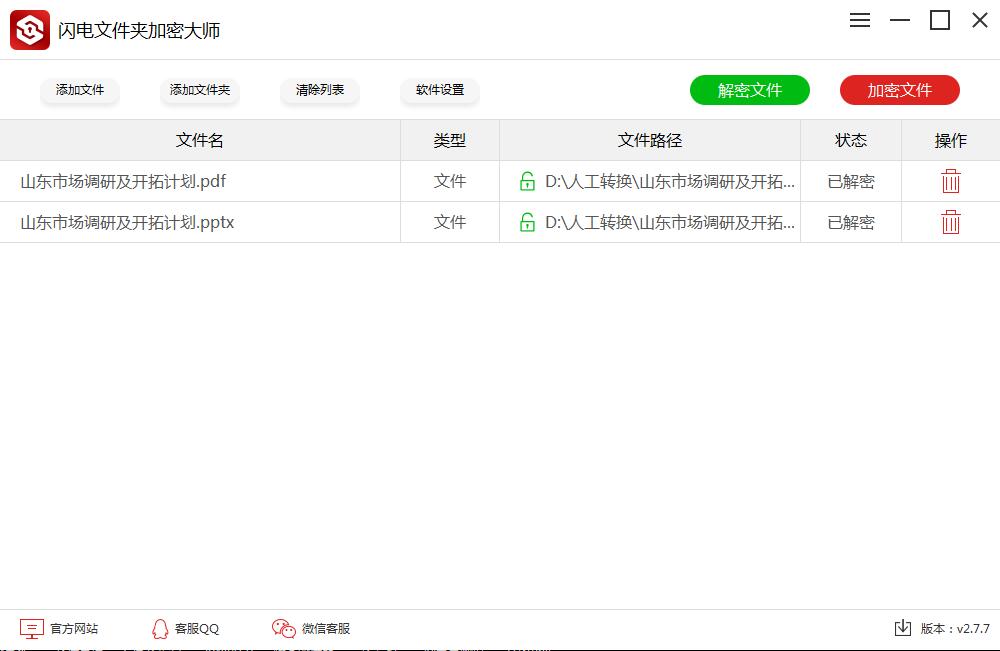Screen dimensions: 1000x651
Task: Delete 山东市场调研及开拓计划.pdf with trash icon
Action: [950, 181]
